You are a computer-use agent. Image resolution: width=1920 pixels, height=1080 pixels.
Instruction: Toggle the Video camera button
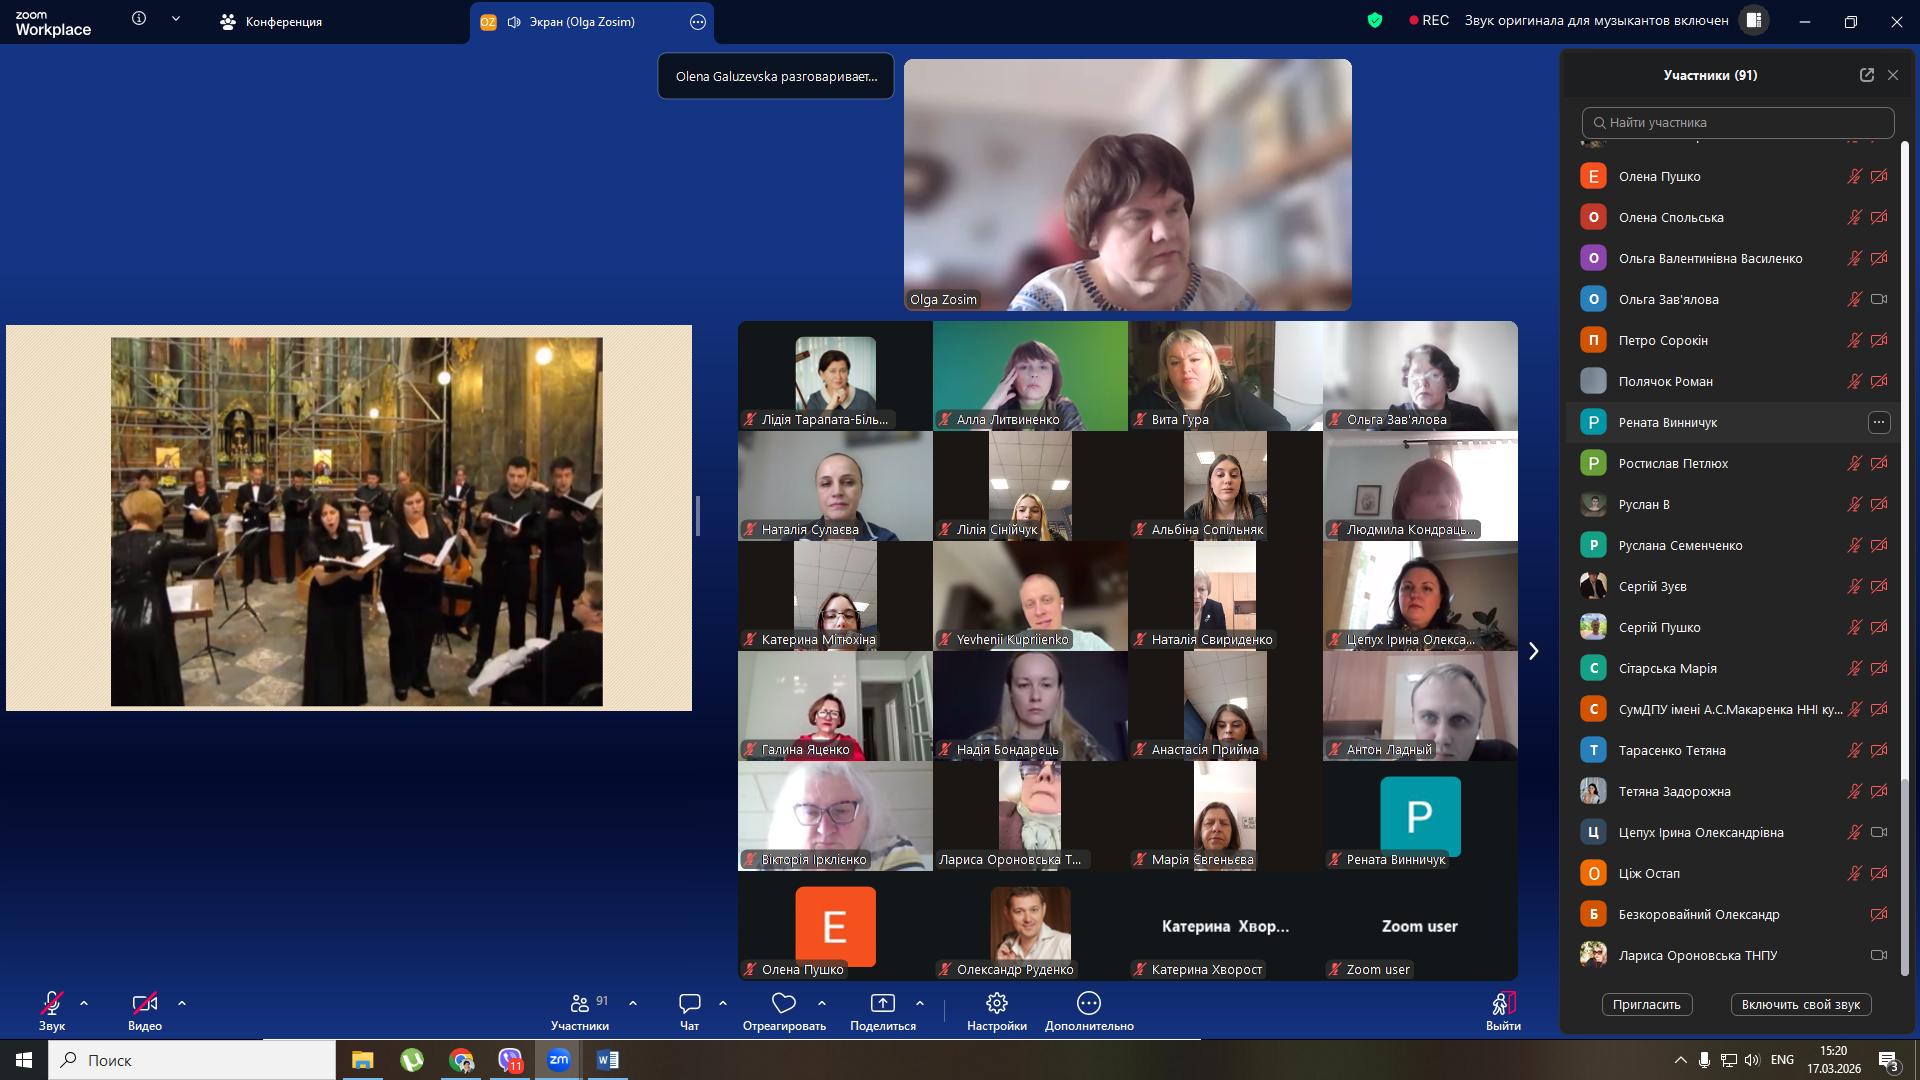144,1003
